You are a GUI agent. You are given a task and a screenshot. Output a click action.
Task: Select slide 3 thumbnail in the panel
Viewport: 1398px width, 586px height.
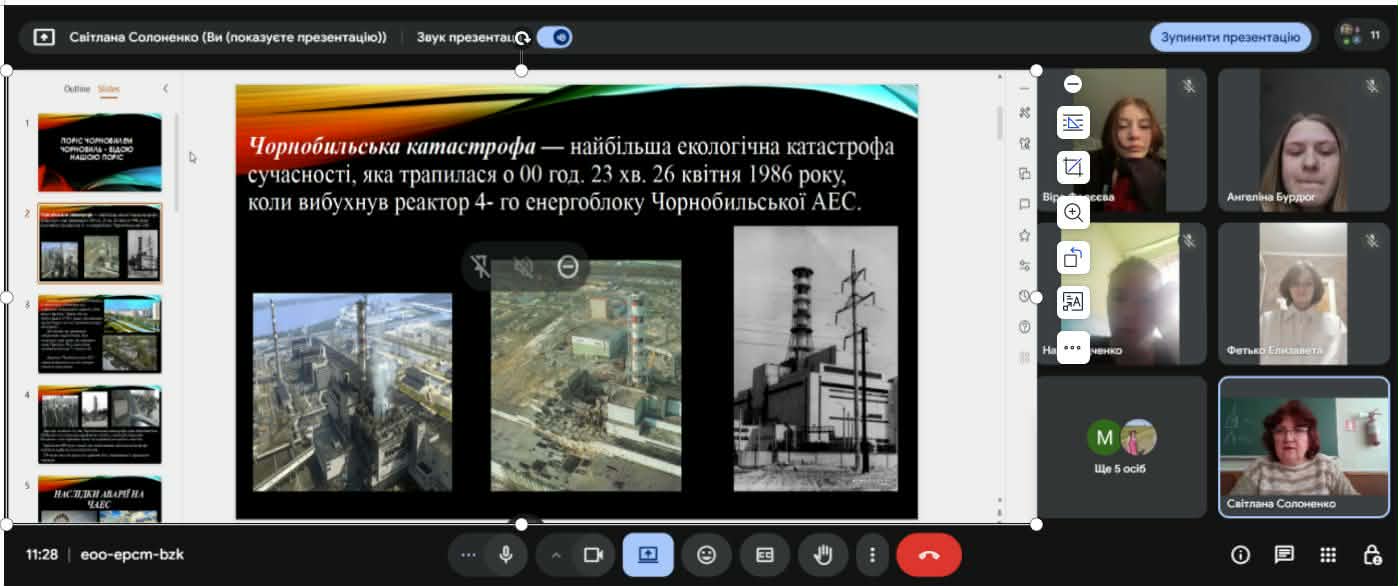click(99, 334)
